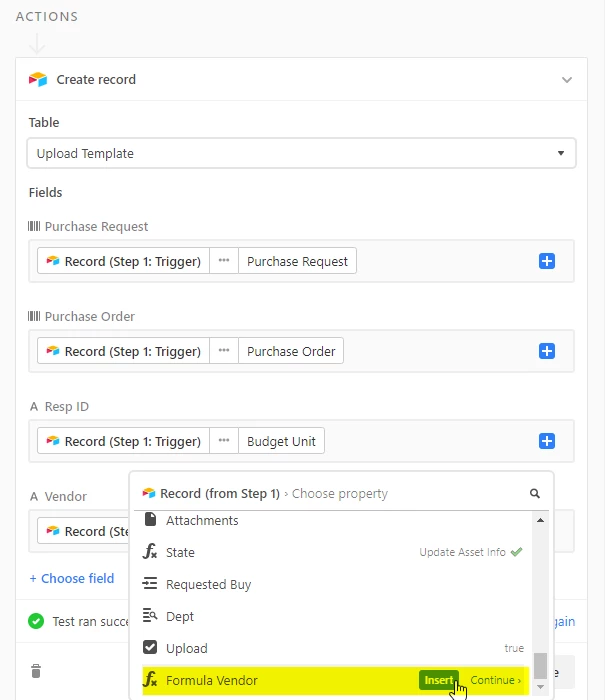Select Record (Step 1: Trigger) in Purchase Request
Screen dimensions: 605x700
click(x=124, y=261)
